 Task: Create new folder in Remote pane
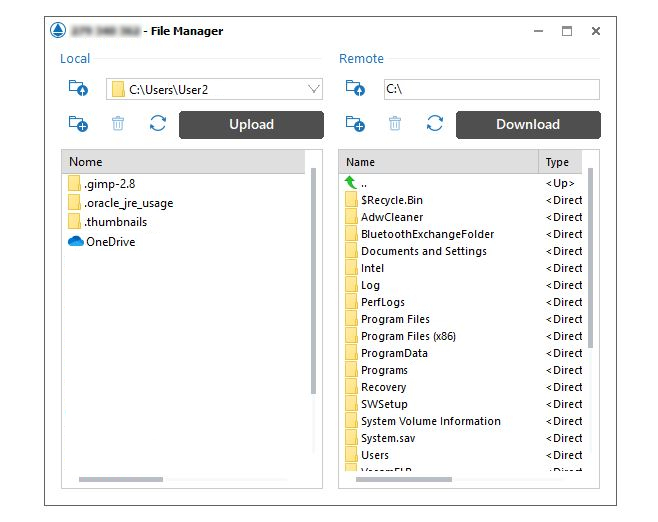coord(356,124)
